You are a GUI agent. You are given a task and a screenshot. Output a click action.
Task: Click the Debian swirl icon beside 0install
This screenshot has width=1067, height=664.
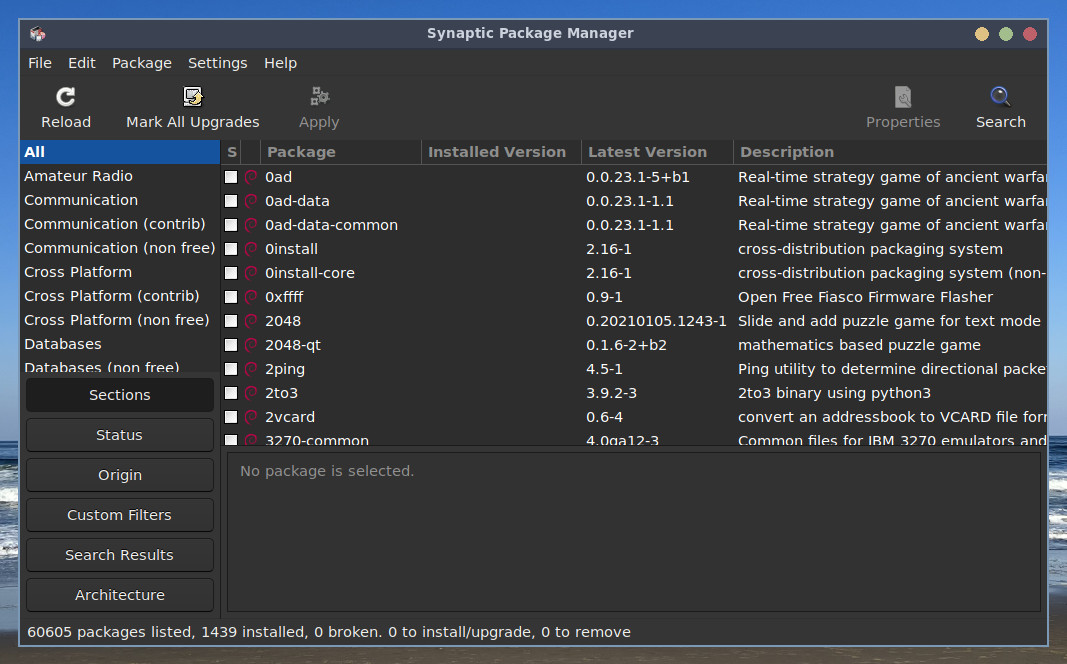tap(251, 249)
